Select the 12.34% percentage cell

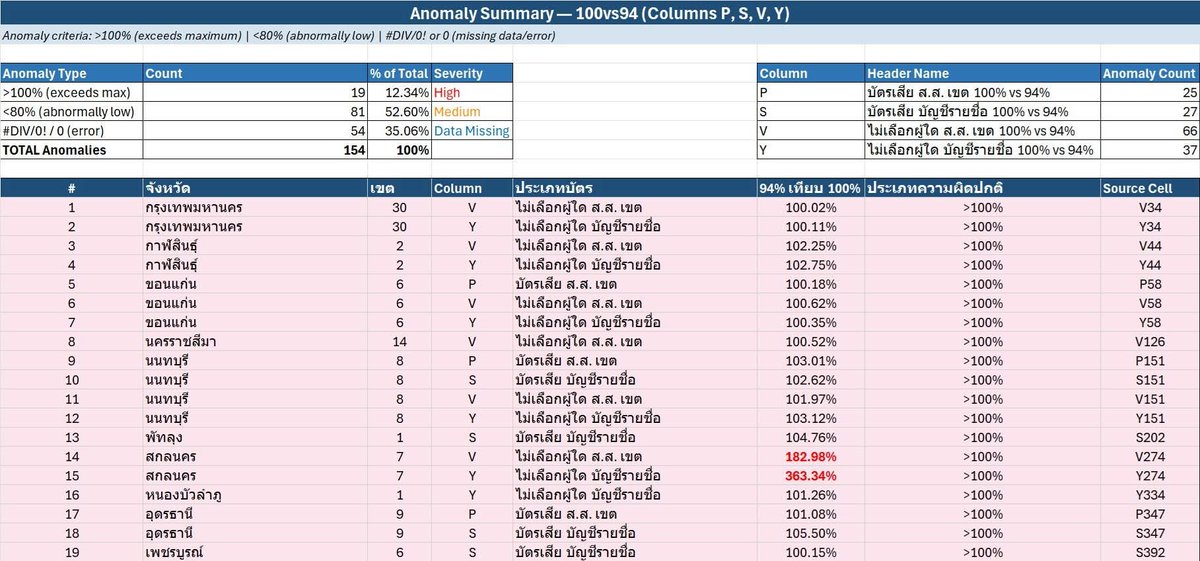400,92
